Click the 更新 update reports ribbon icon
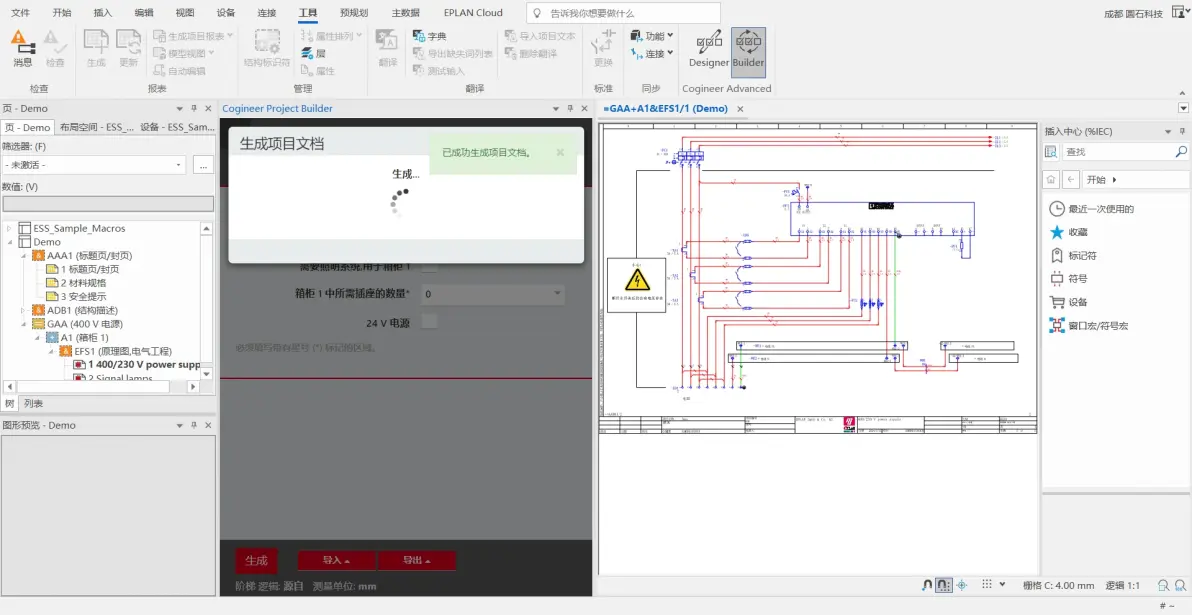 128,48
